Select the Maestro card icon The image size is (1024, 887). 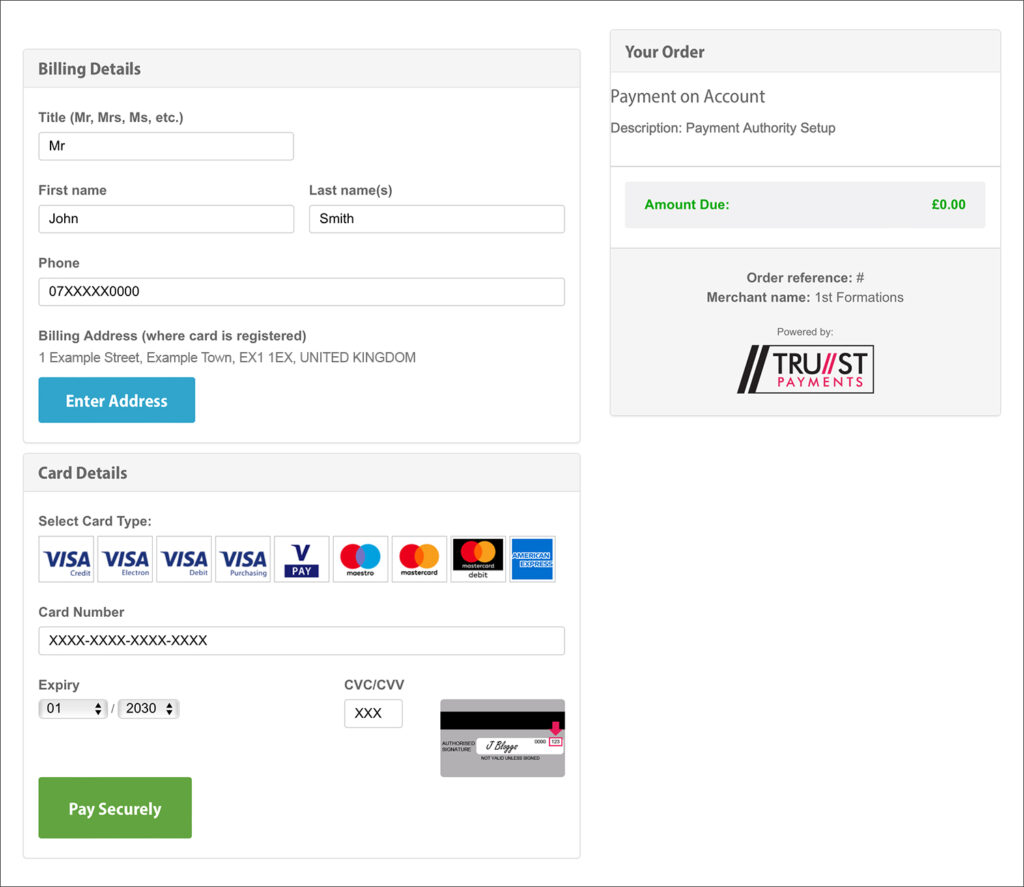point(360,559)
